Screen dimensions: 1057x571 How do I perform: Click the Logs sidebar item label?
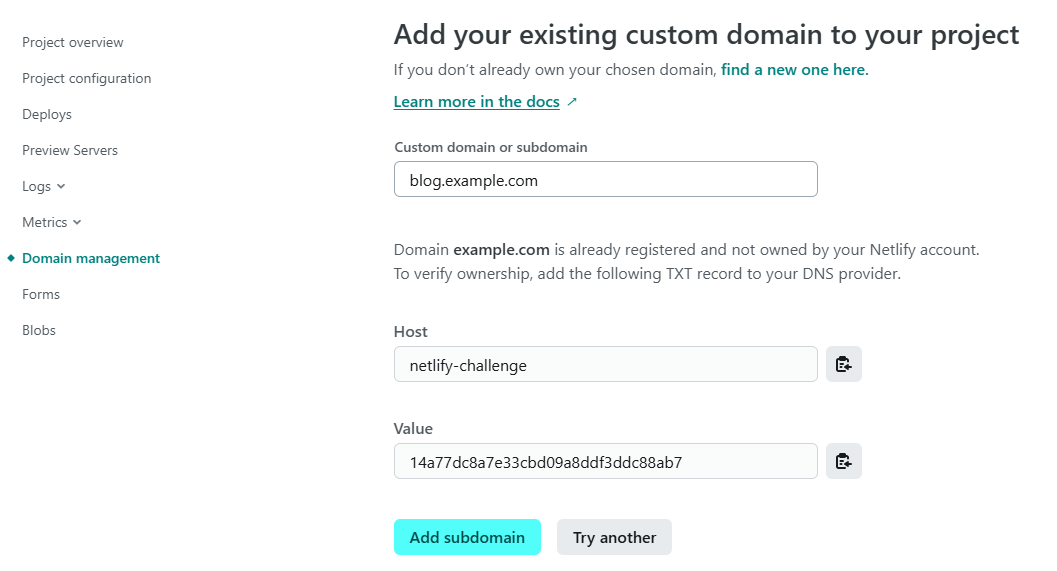coord(36,187)
